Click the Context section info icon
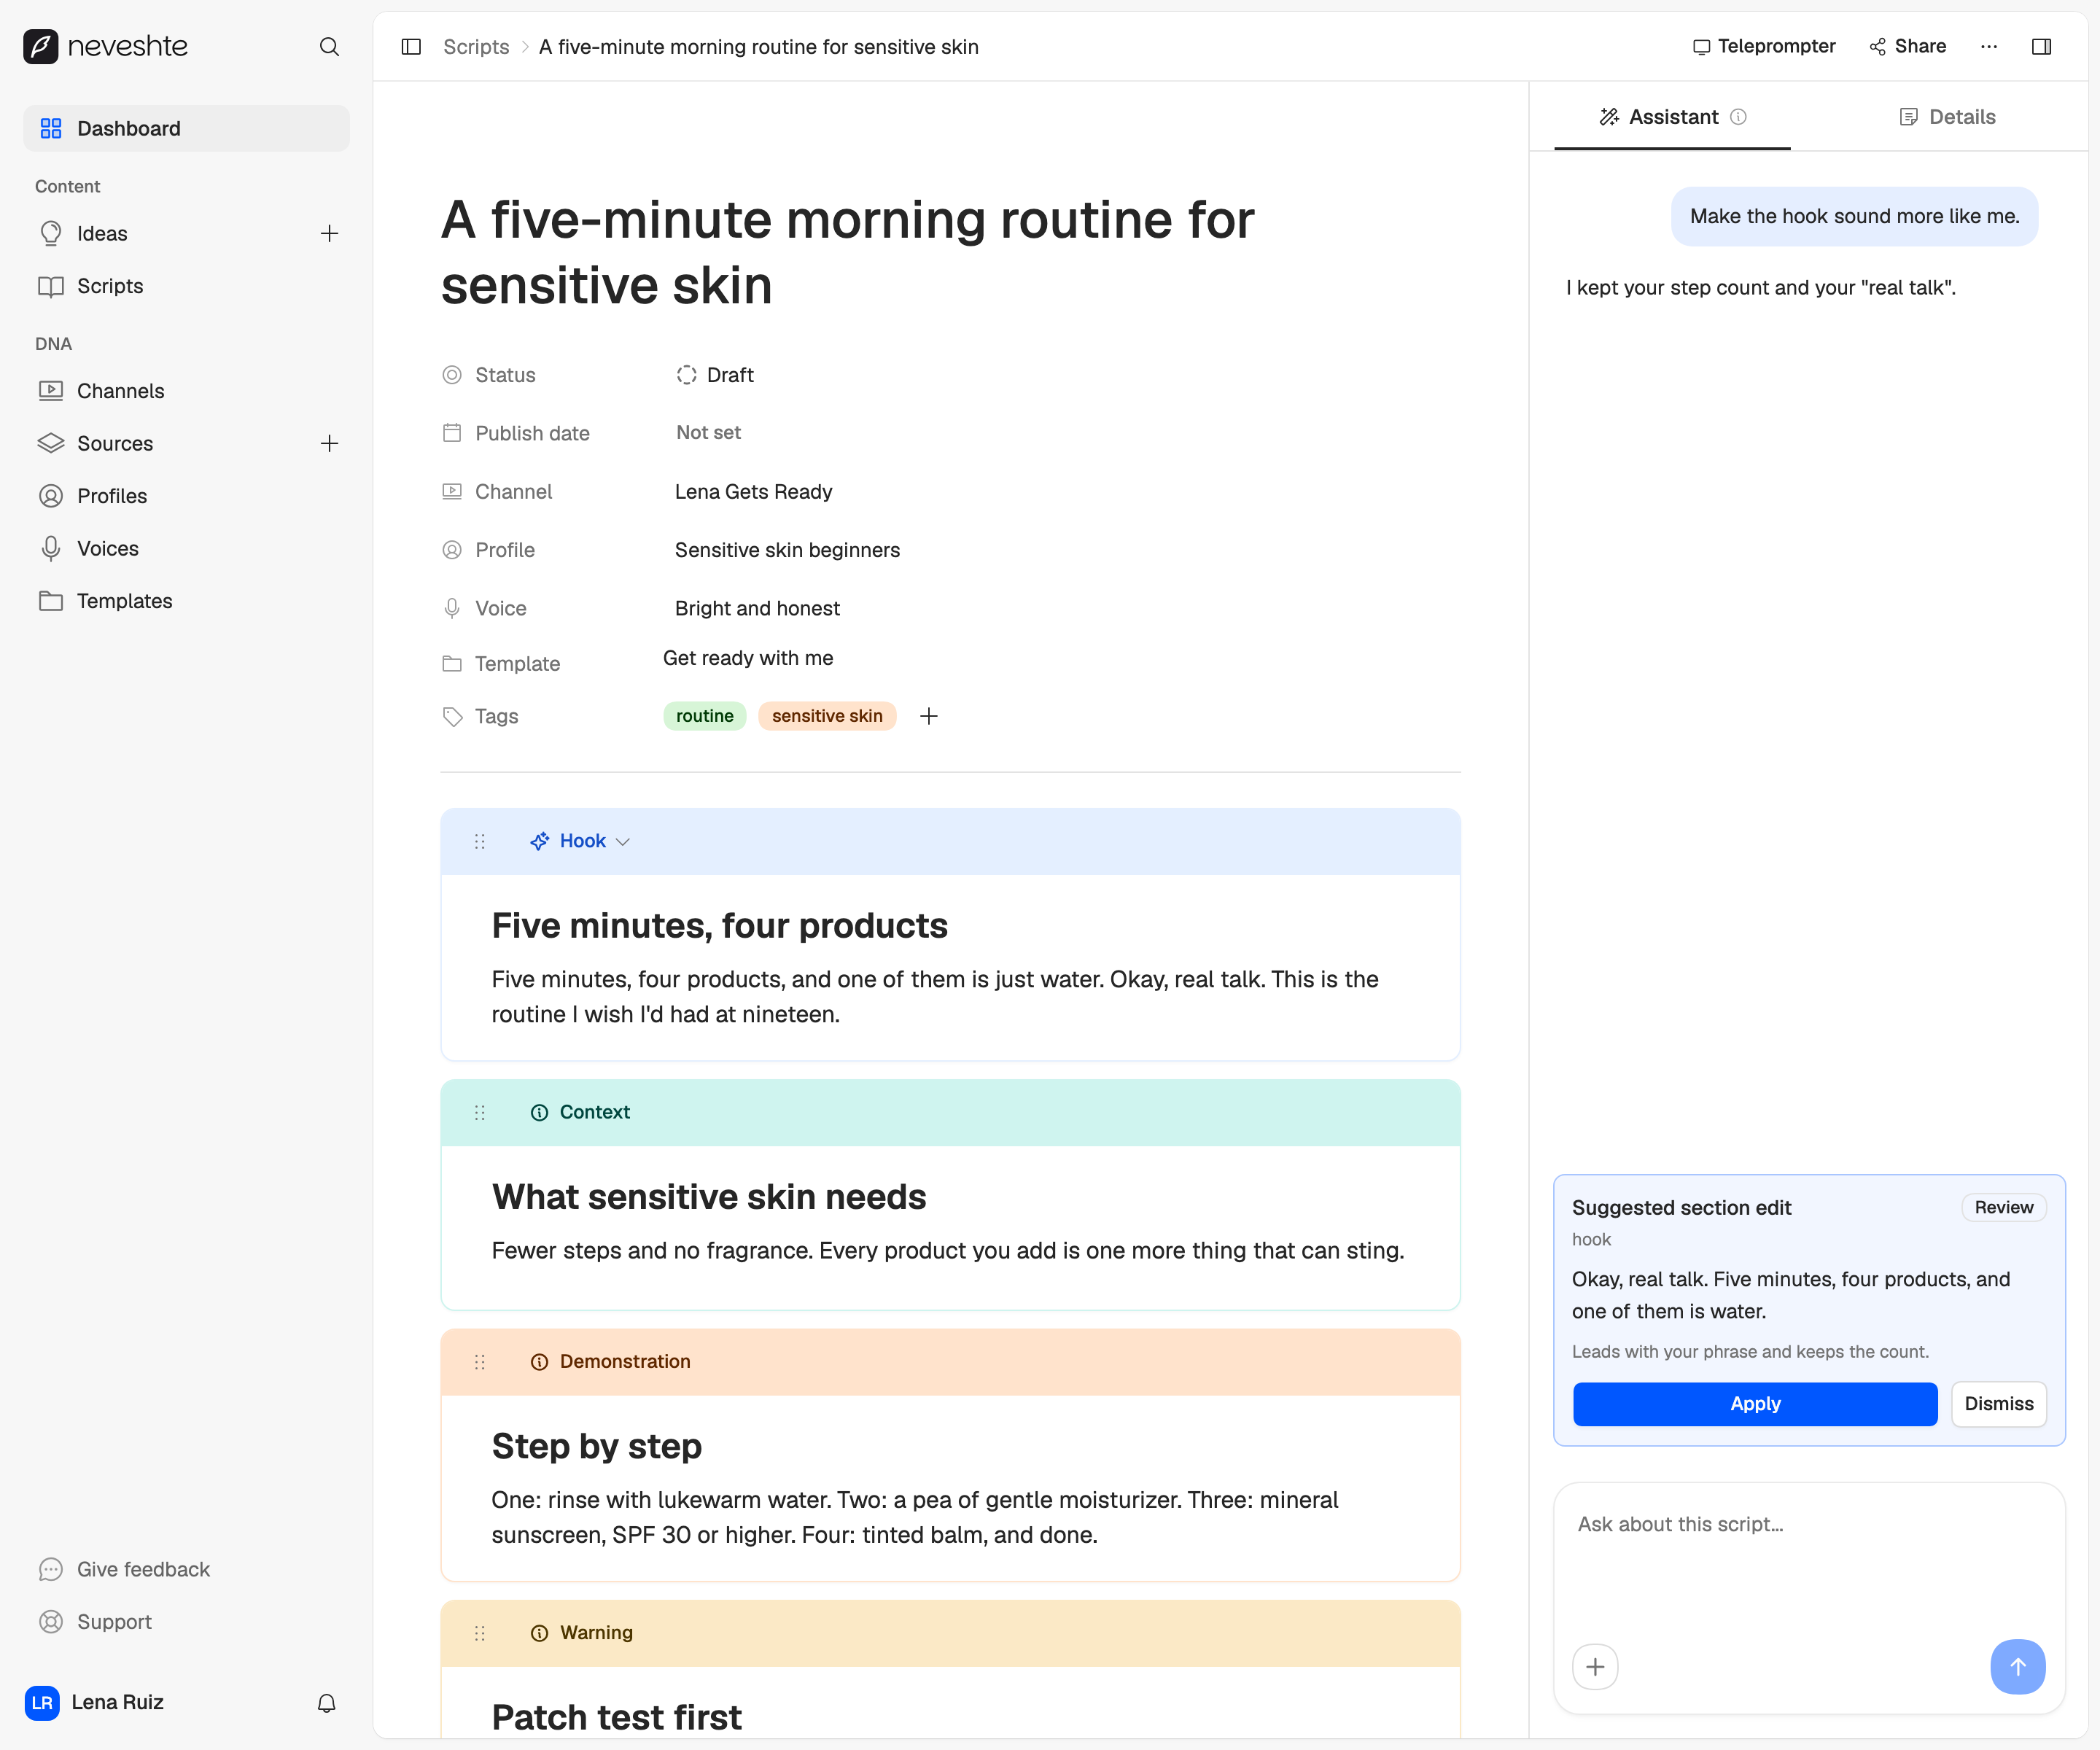 click(x=539, y=1112)
